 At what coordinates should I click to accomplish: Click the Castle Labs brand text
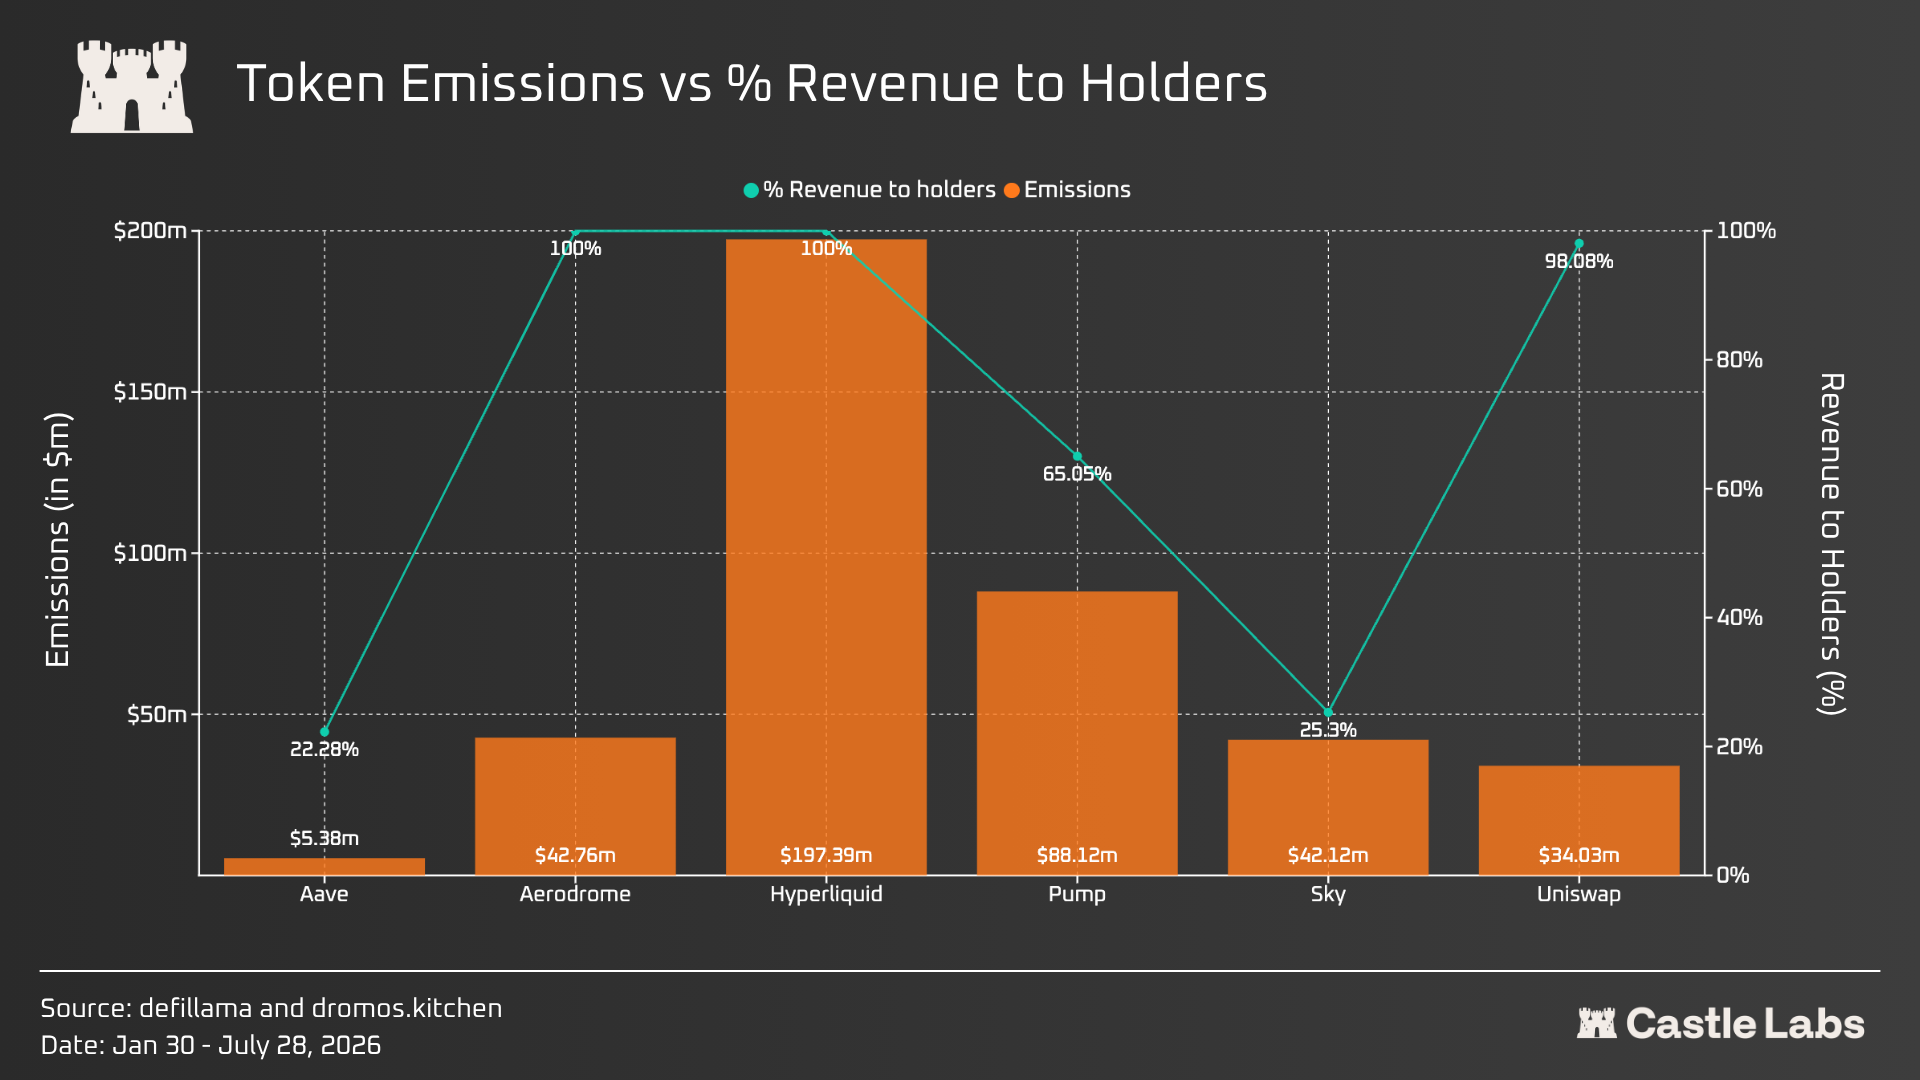tap(1745, 1023)
